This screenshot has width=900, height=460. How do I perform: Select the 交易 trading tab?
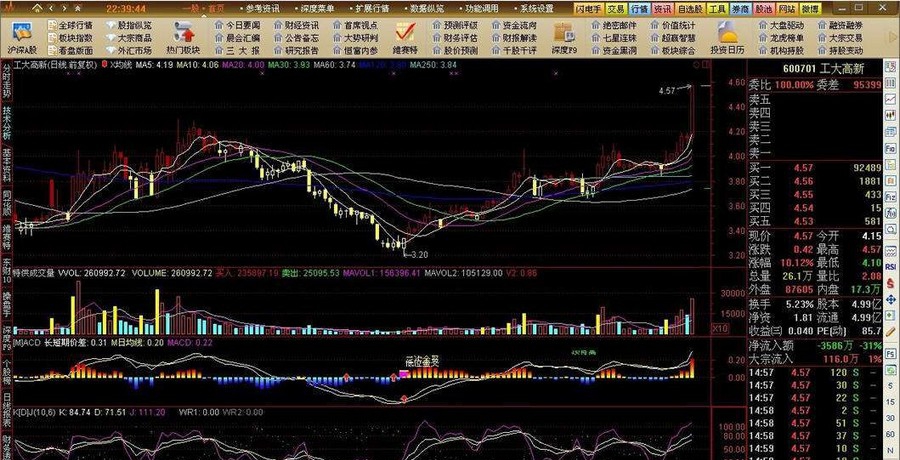[616, 9]
